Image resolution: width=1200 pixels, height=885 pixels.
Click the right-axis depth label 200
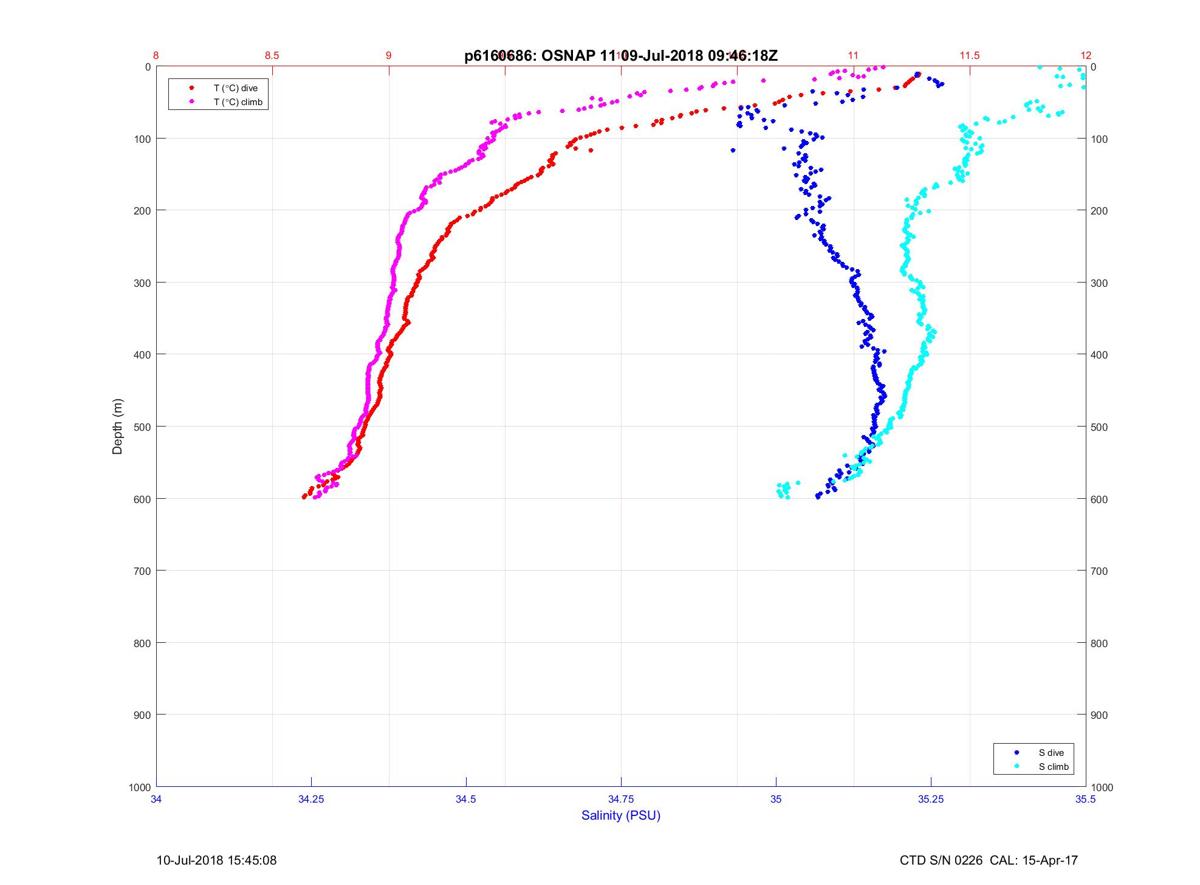coord(1100,211)
